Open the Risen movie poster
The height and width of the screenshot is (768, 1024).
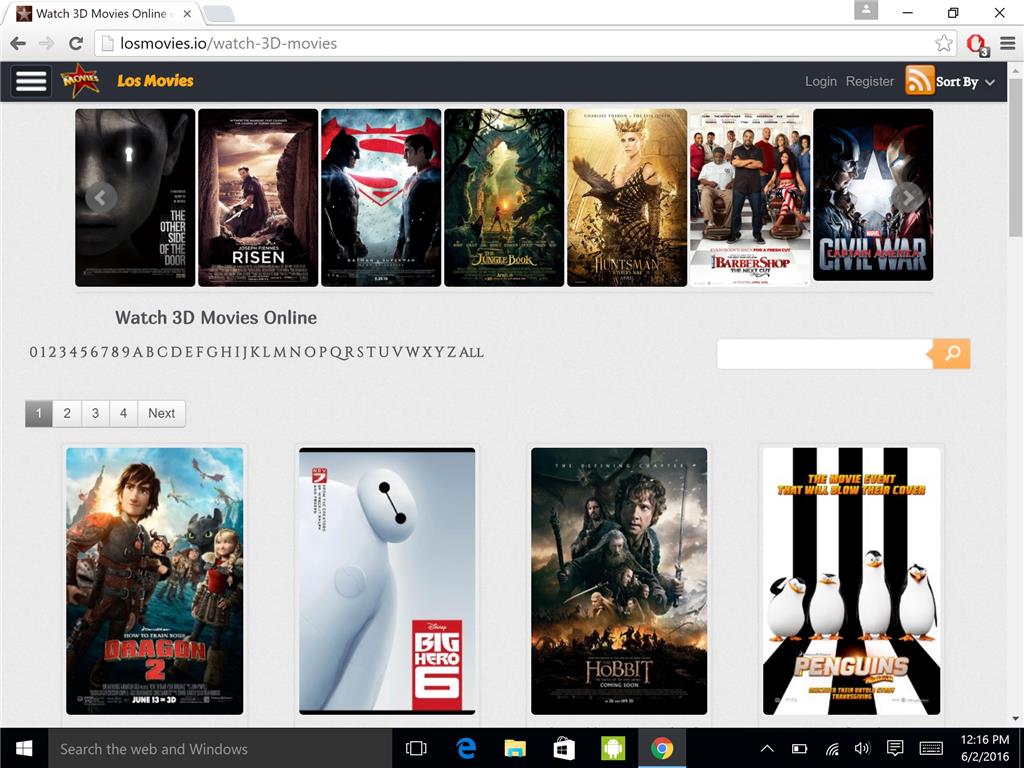pyautogui.click(x=258, y=197)
